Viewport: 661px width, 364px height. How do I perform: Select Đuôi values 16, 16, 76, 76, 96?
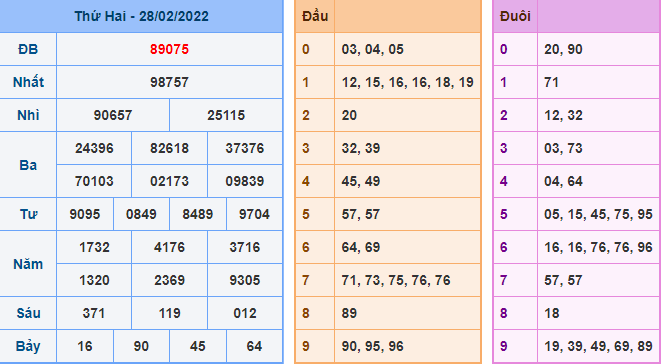click(x=598, y=247)
